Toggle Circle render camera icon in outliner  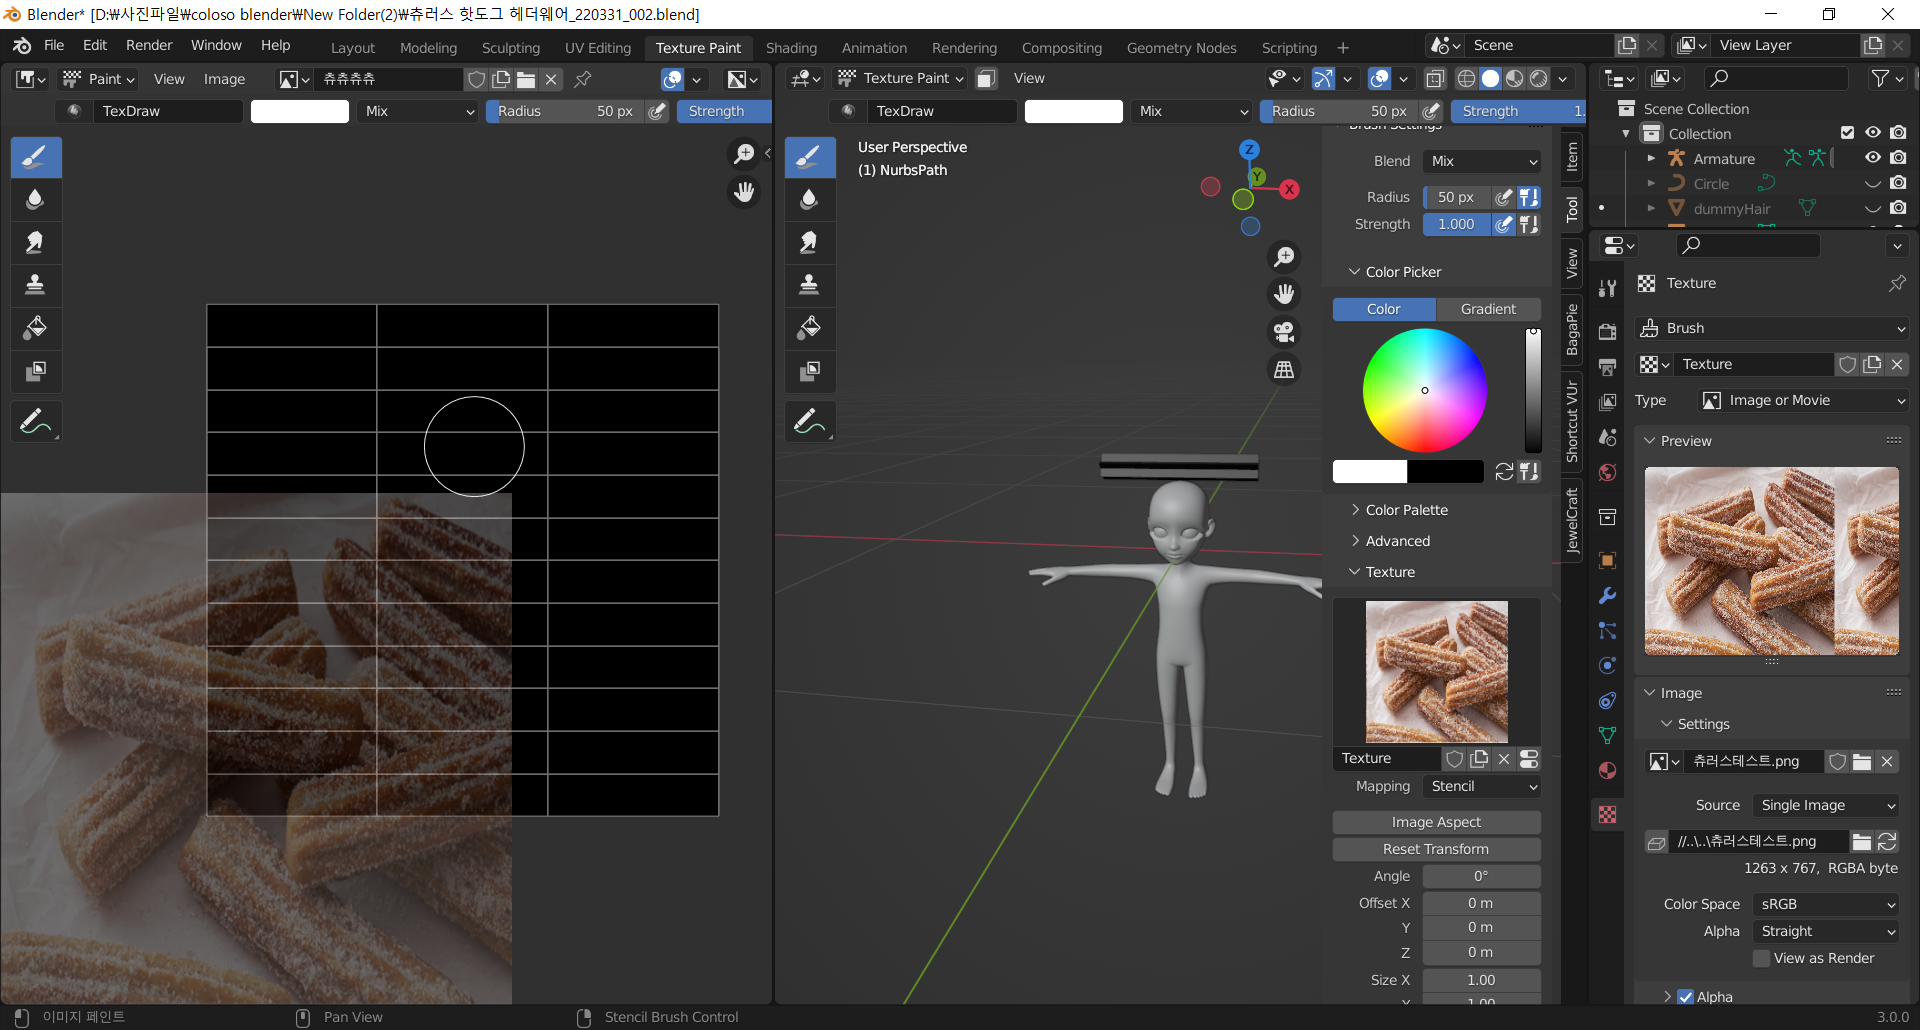[1898, 183]
